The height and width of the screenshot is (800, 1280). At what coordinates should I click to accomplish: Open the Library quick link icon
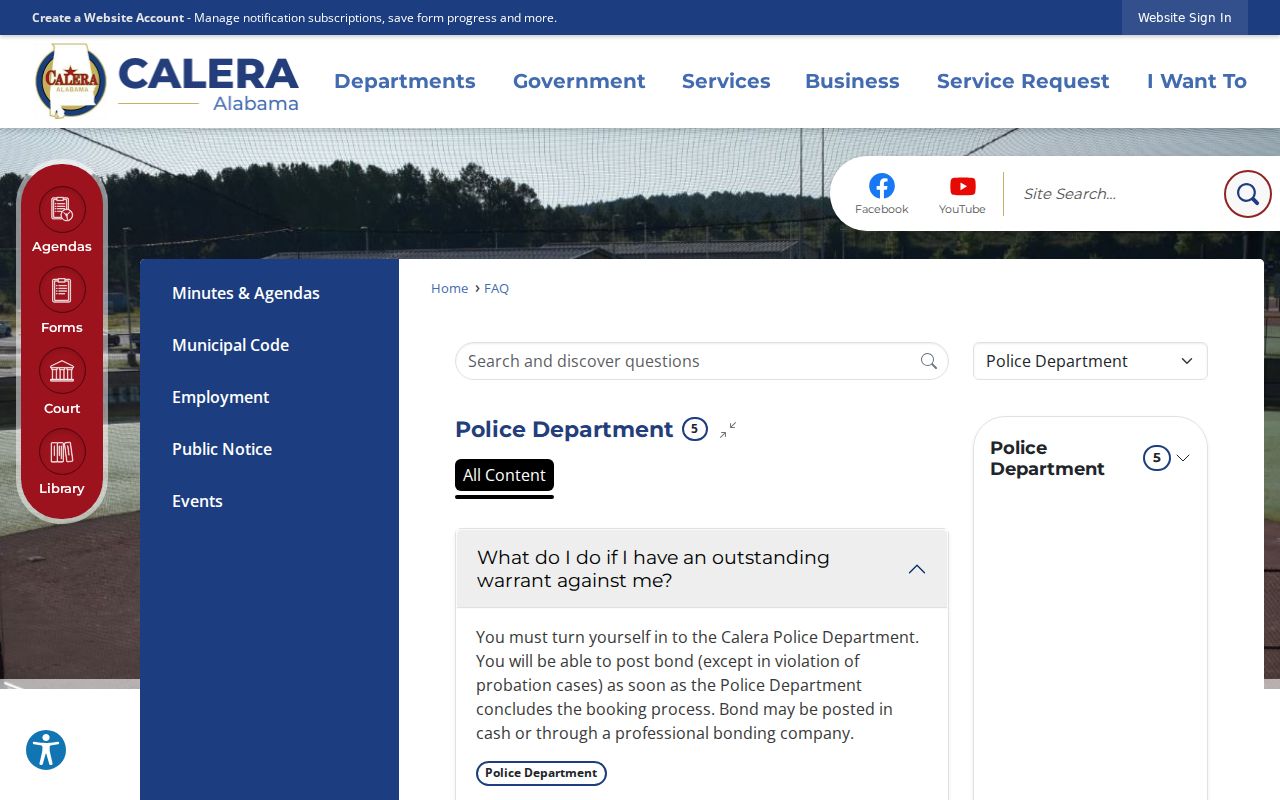click(x=62, y=452)
